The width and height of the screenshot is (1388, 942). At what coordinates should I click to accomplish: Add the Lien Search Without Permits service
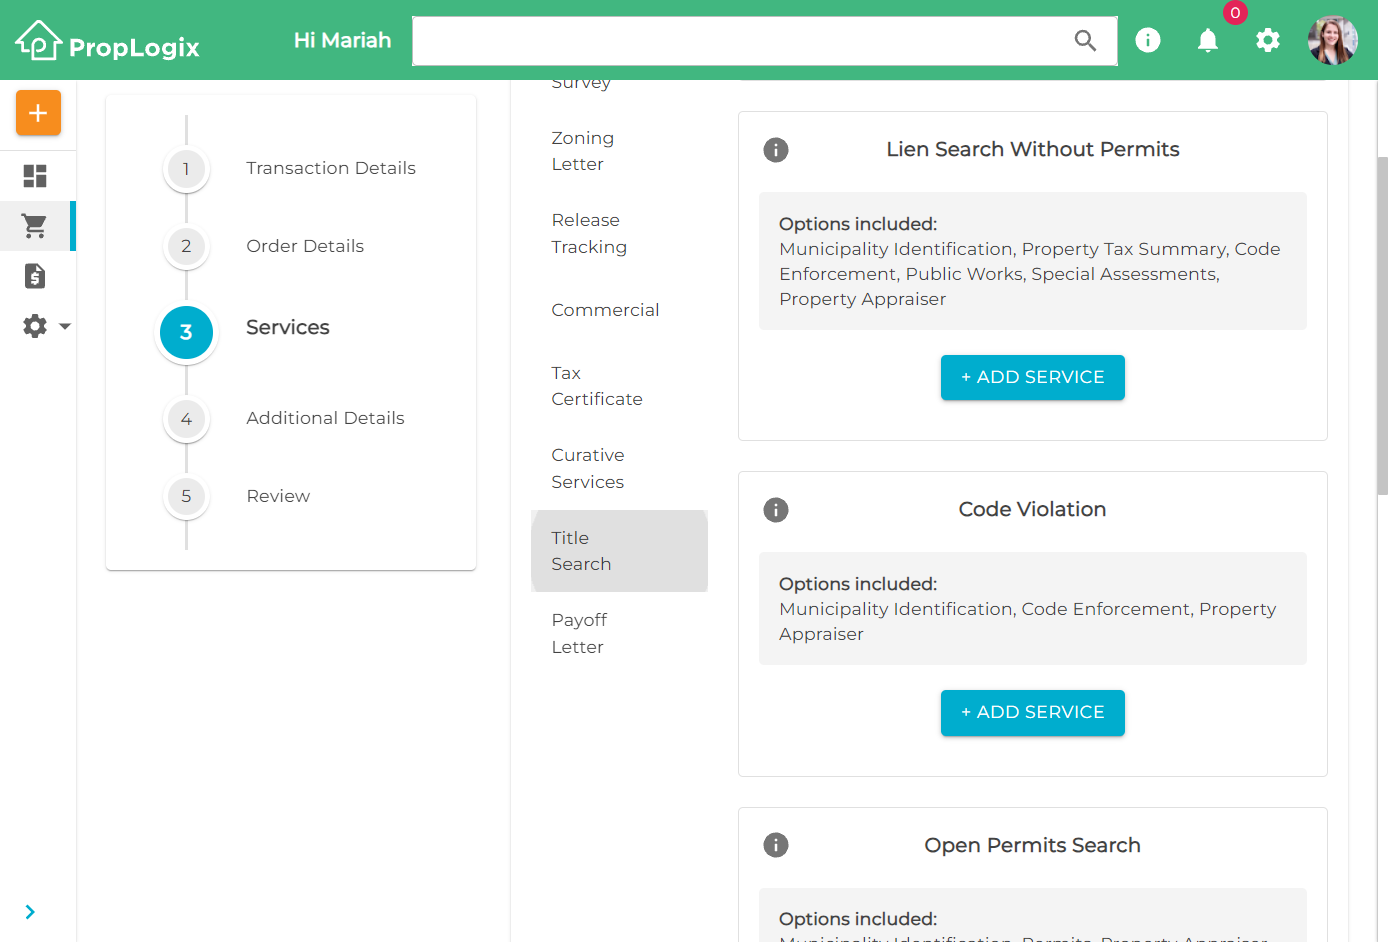coord(1033,377)
